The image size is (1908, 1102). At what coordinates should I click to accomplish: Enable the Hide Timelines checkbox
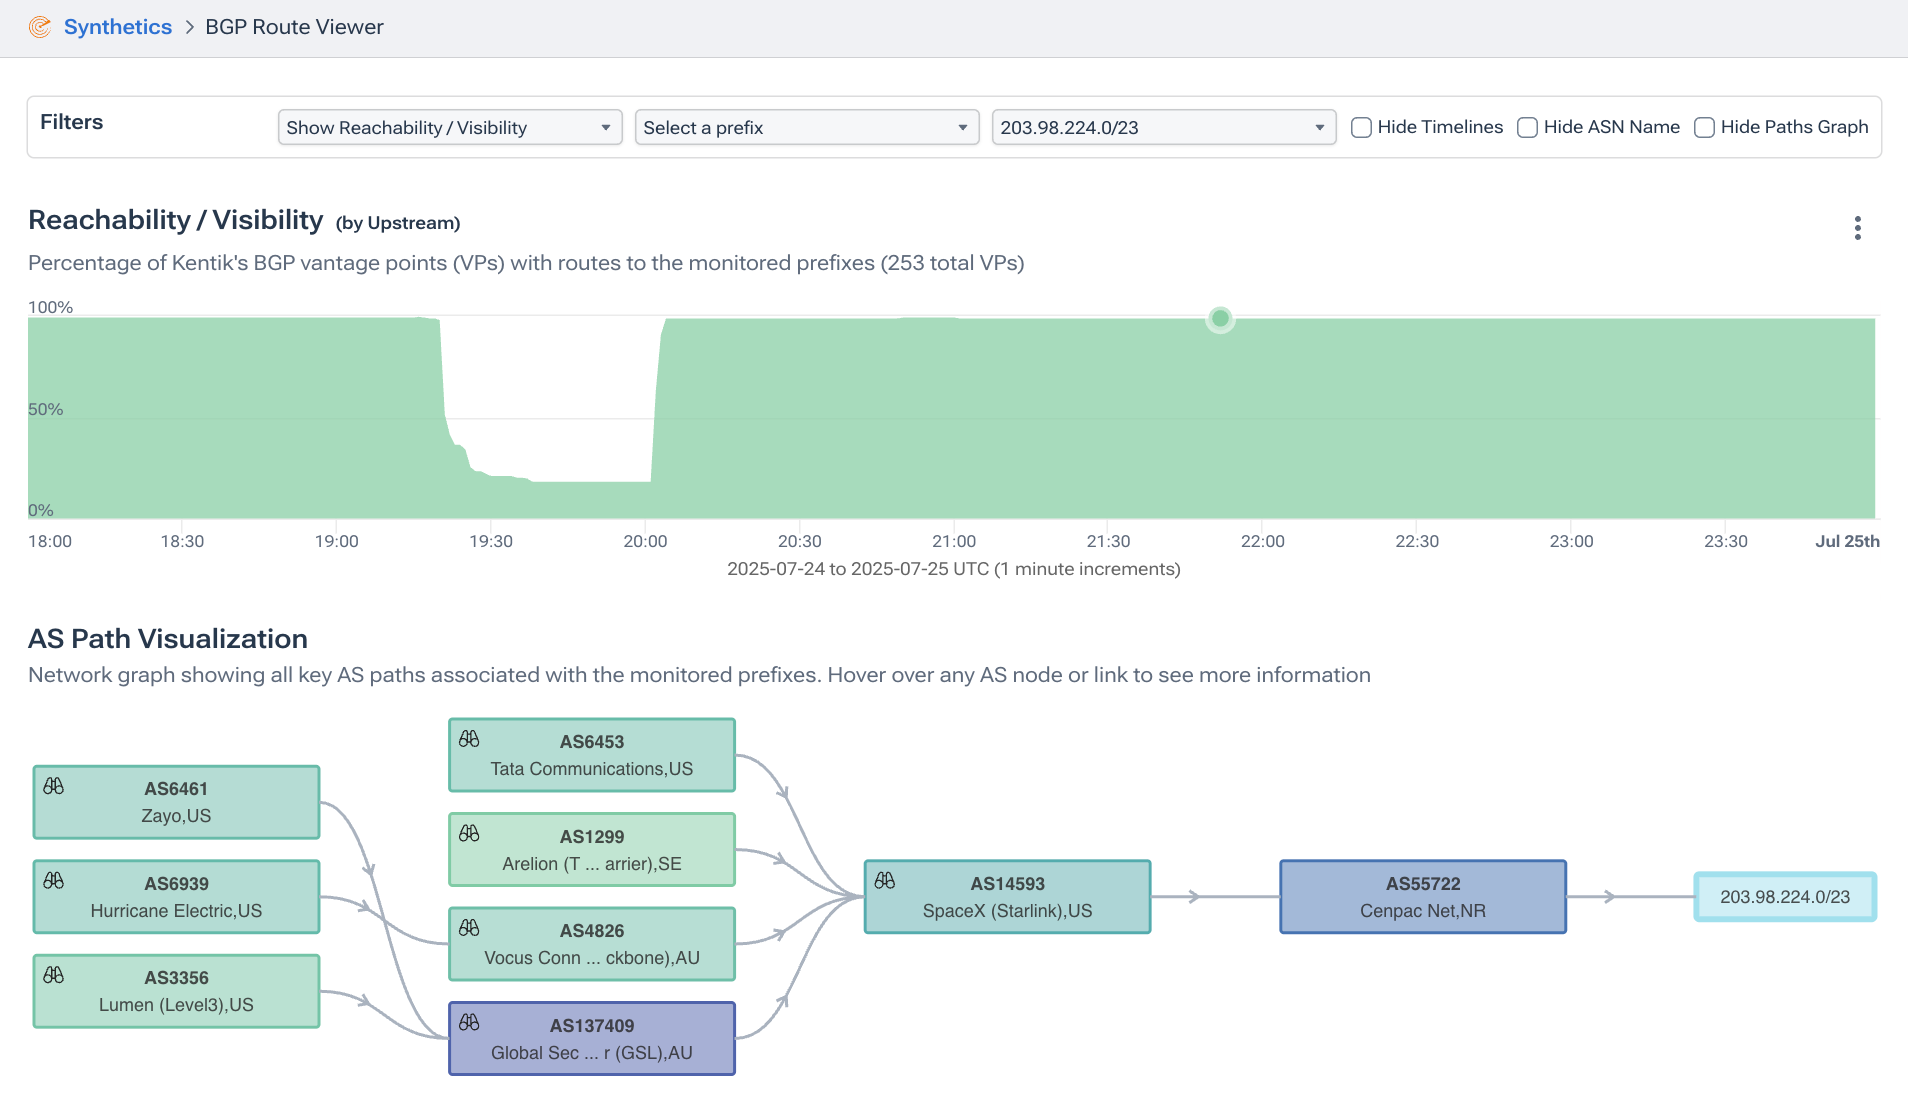point(1361,127)
